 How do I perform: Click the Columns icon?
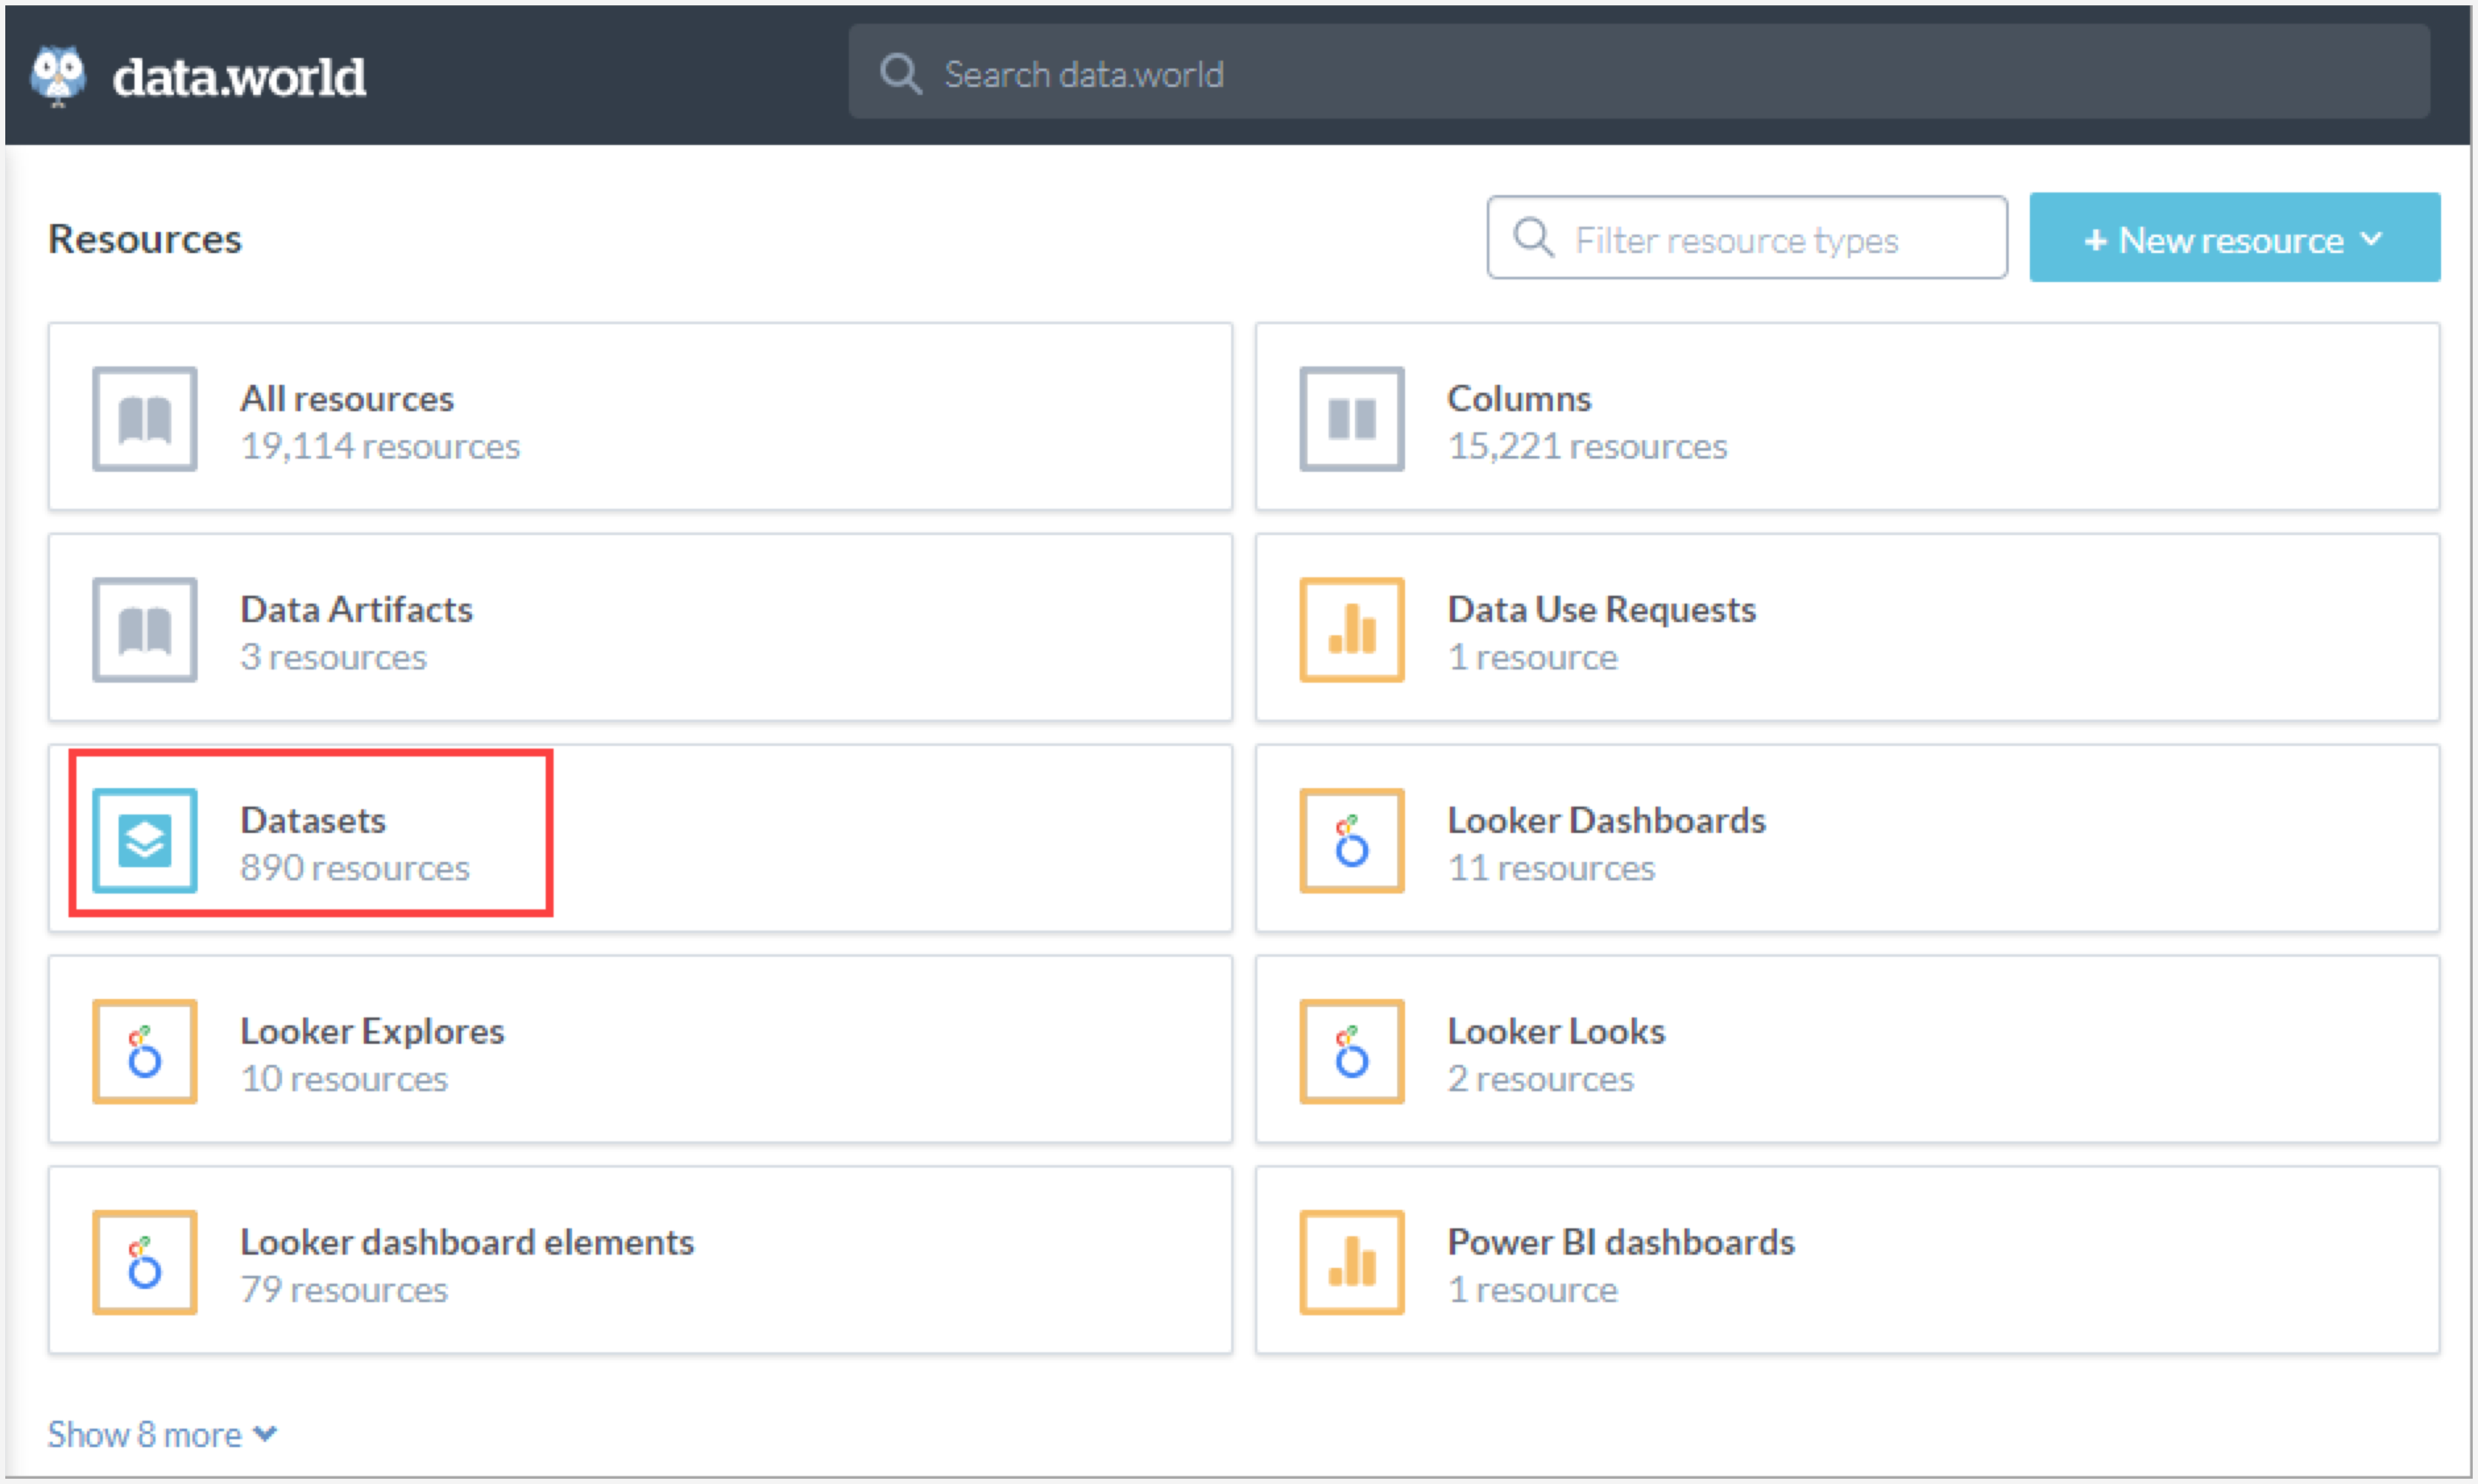[x=1352, y=419]
